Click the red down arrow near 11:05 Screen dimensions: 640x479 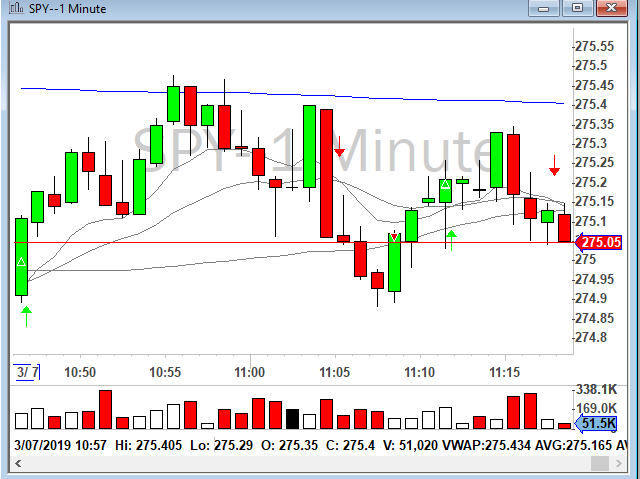click(x=340, y=152)
